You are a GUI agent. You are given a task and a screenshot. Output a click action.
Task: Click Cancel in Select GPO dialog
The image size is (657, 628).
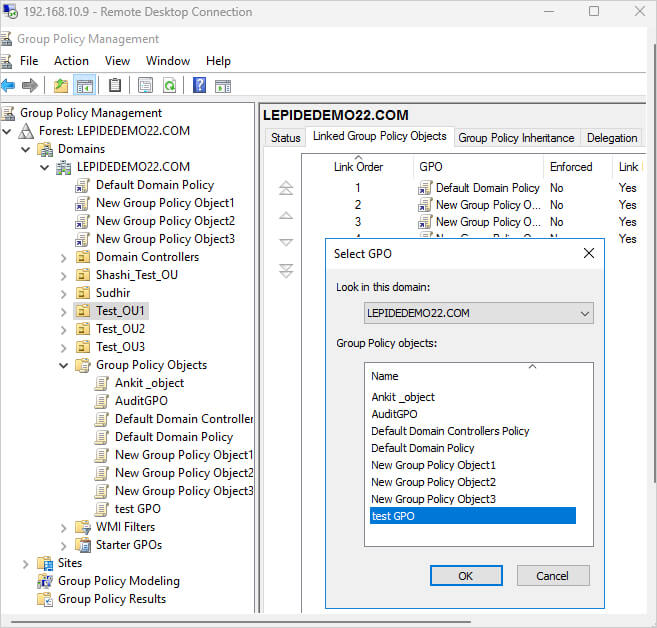point(553,576)
